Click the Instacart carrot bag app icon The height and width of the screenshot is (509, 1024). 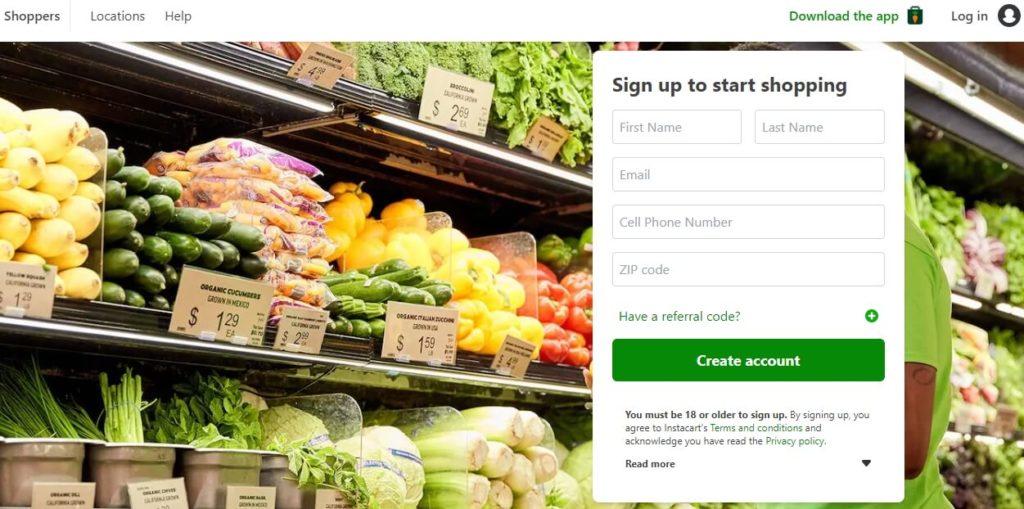point(916,16)
